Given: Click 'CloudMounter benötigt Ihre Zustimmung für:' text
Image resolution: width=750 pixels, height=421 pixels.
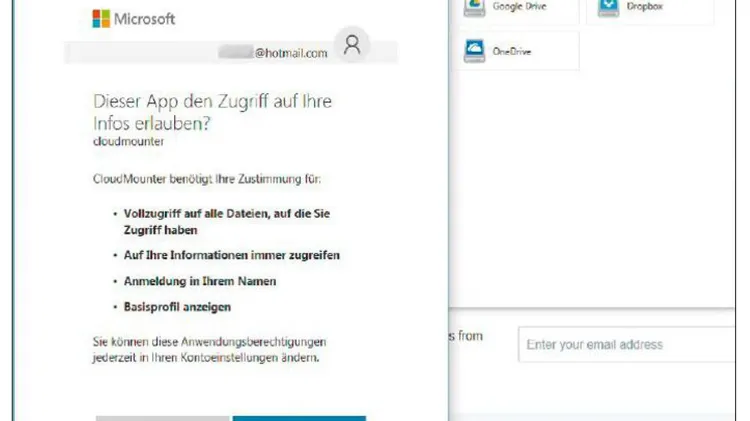Looking at the screenshot, I should pos(207,179).
